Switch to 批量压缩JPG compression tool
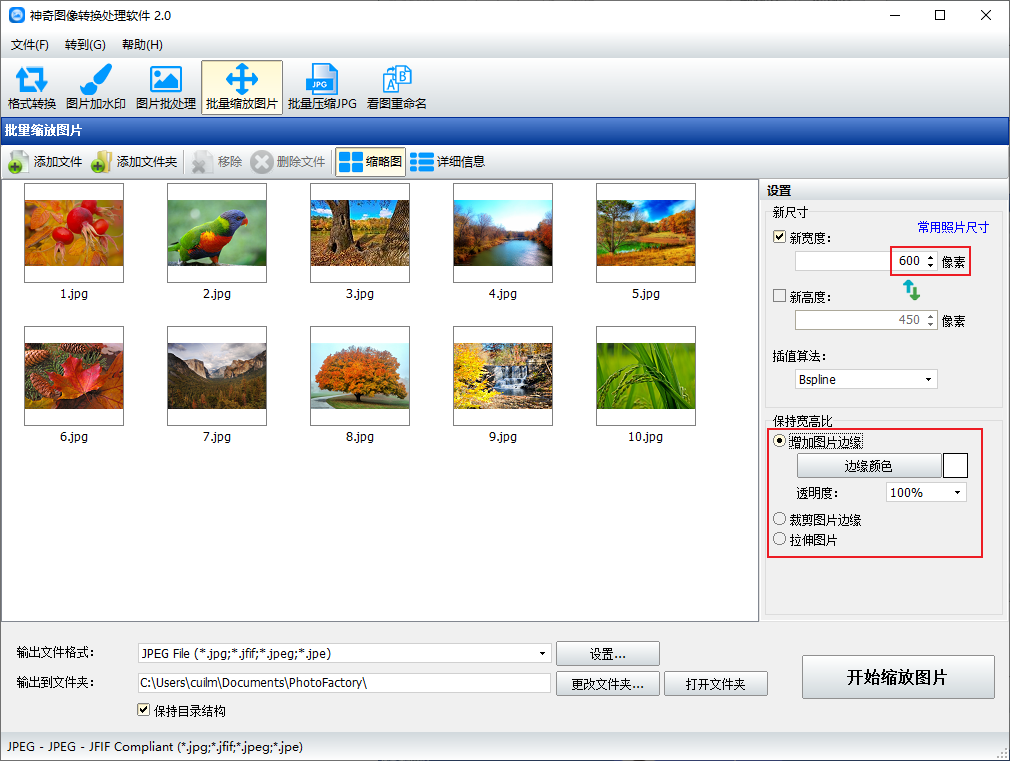 [322, 88]
